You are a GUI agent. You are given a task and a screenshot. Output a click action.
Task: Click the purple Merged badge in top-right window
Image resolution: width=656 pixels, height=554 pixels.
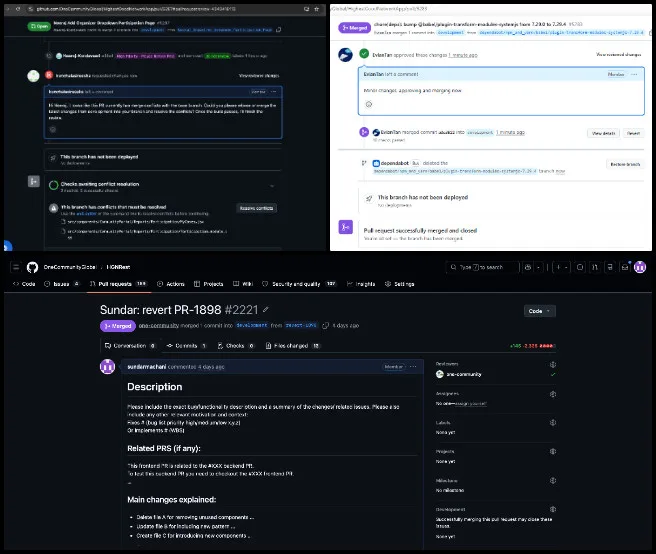click(354, 28)
